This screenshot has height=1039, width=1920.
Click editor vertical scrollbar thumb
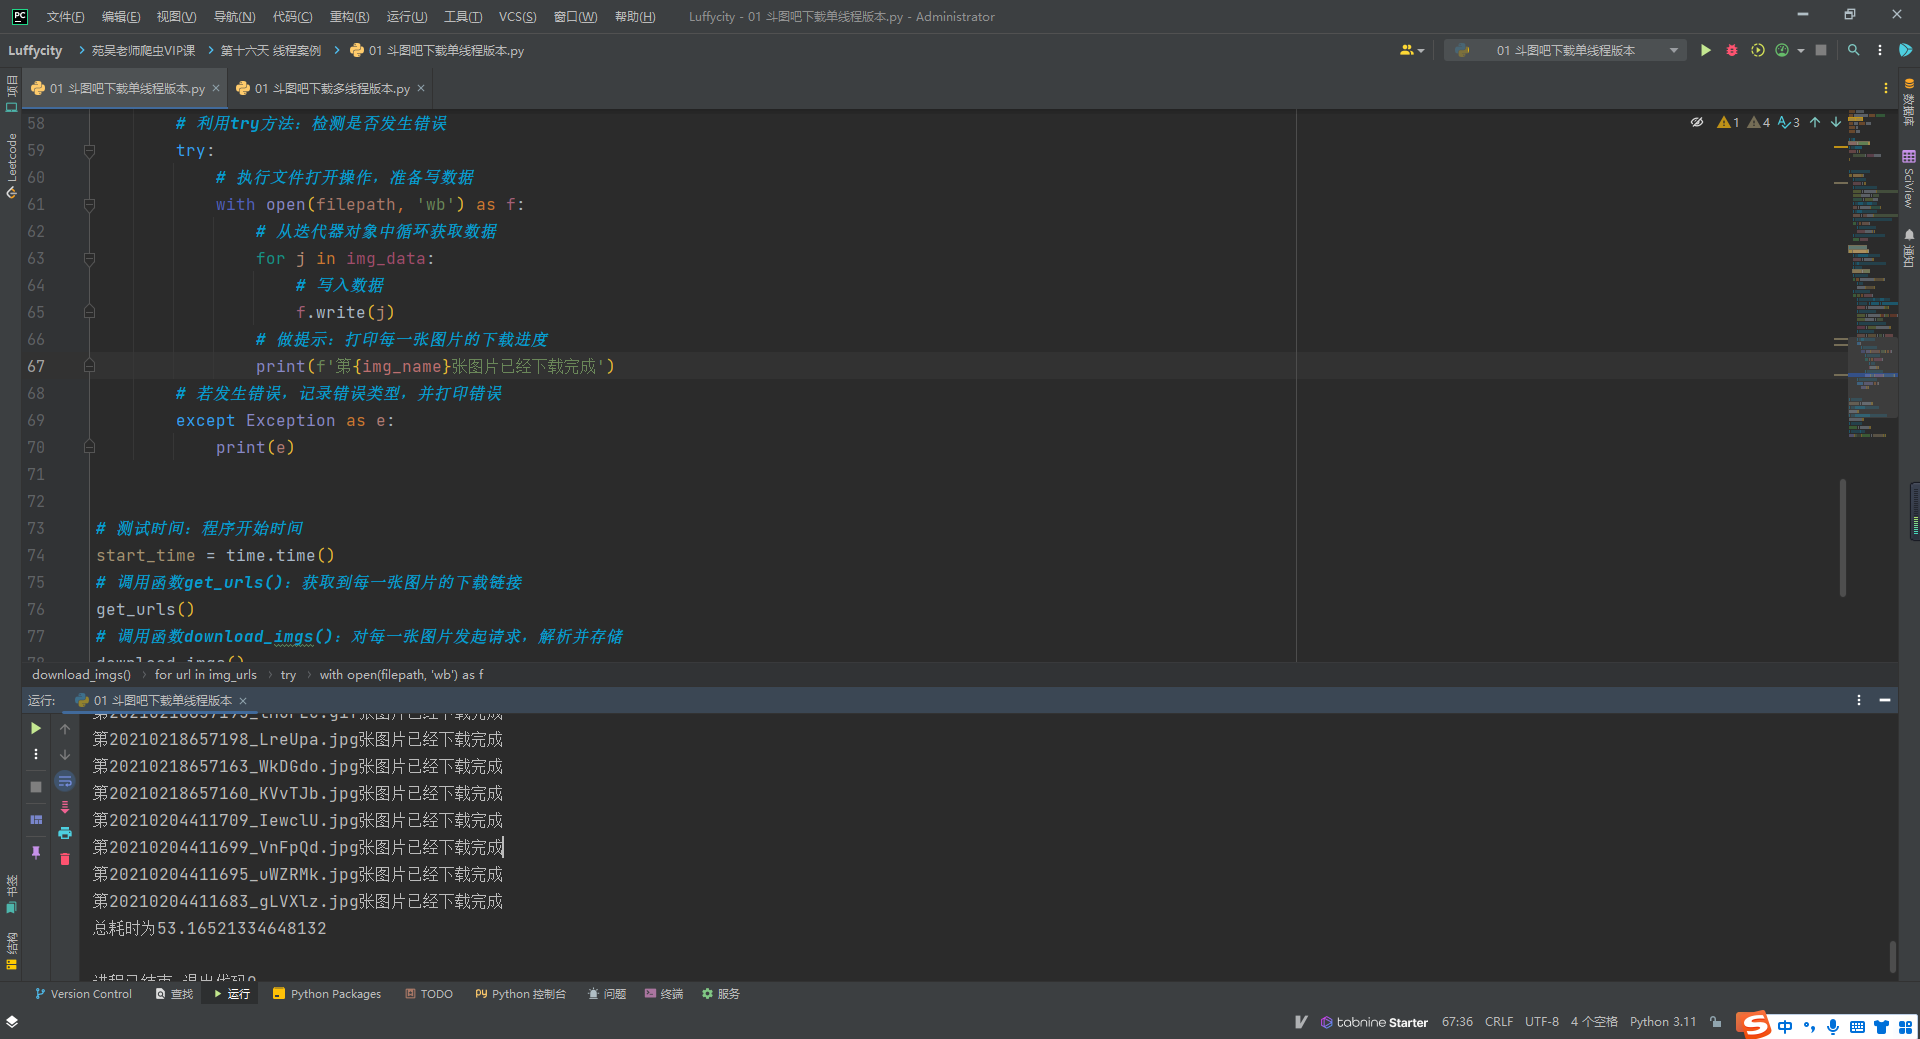[1842, 538]
